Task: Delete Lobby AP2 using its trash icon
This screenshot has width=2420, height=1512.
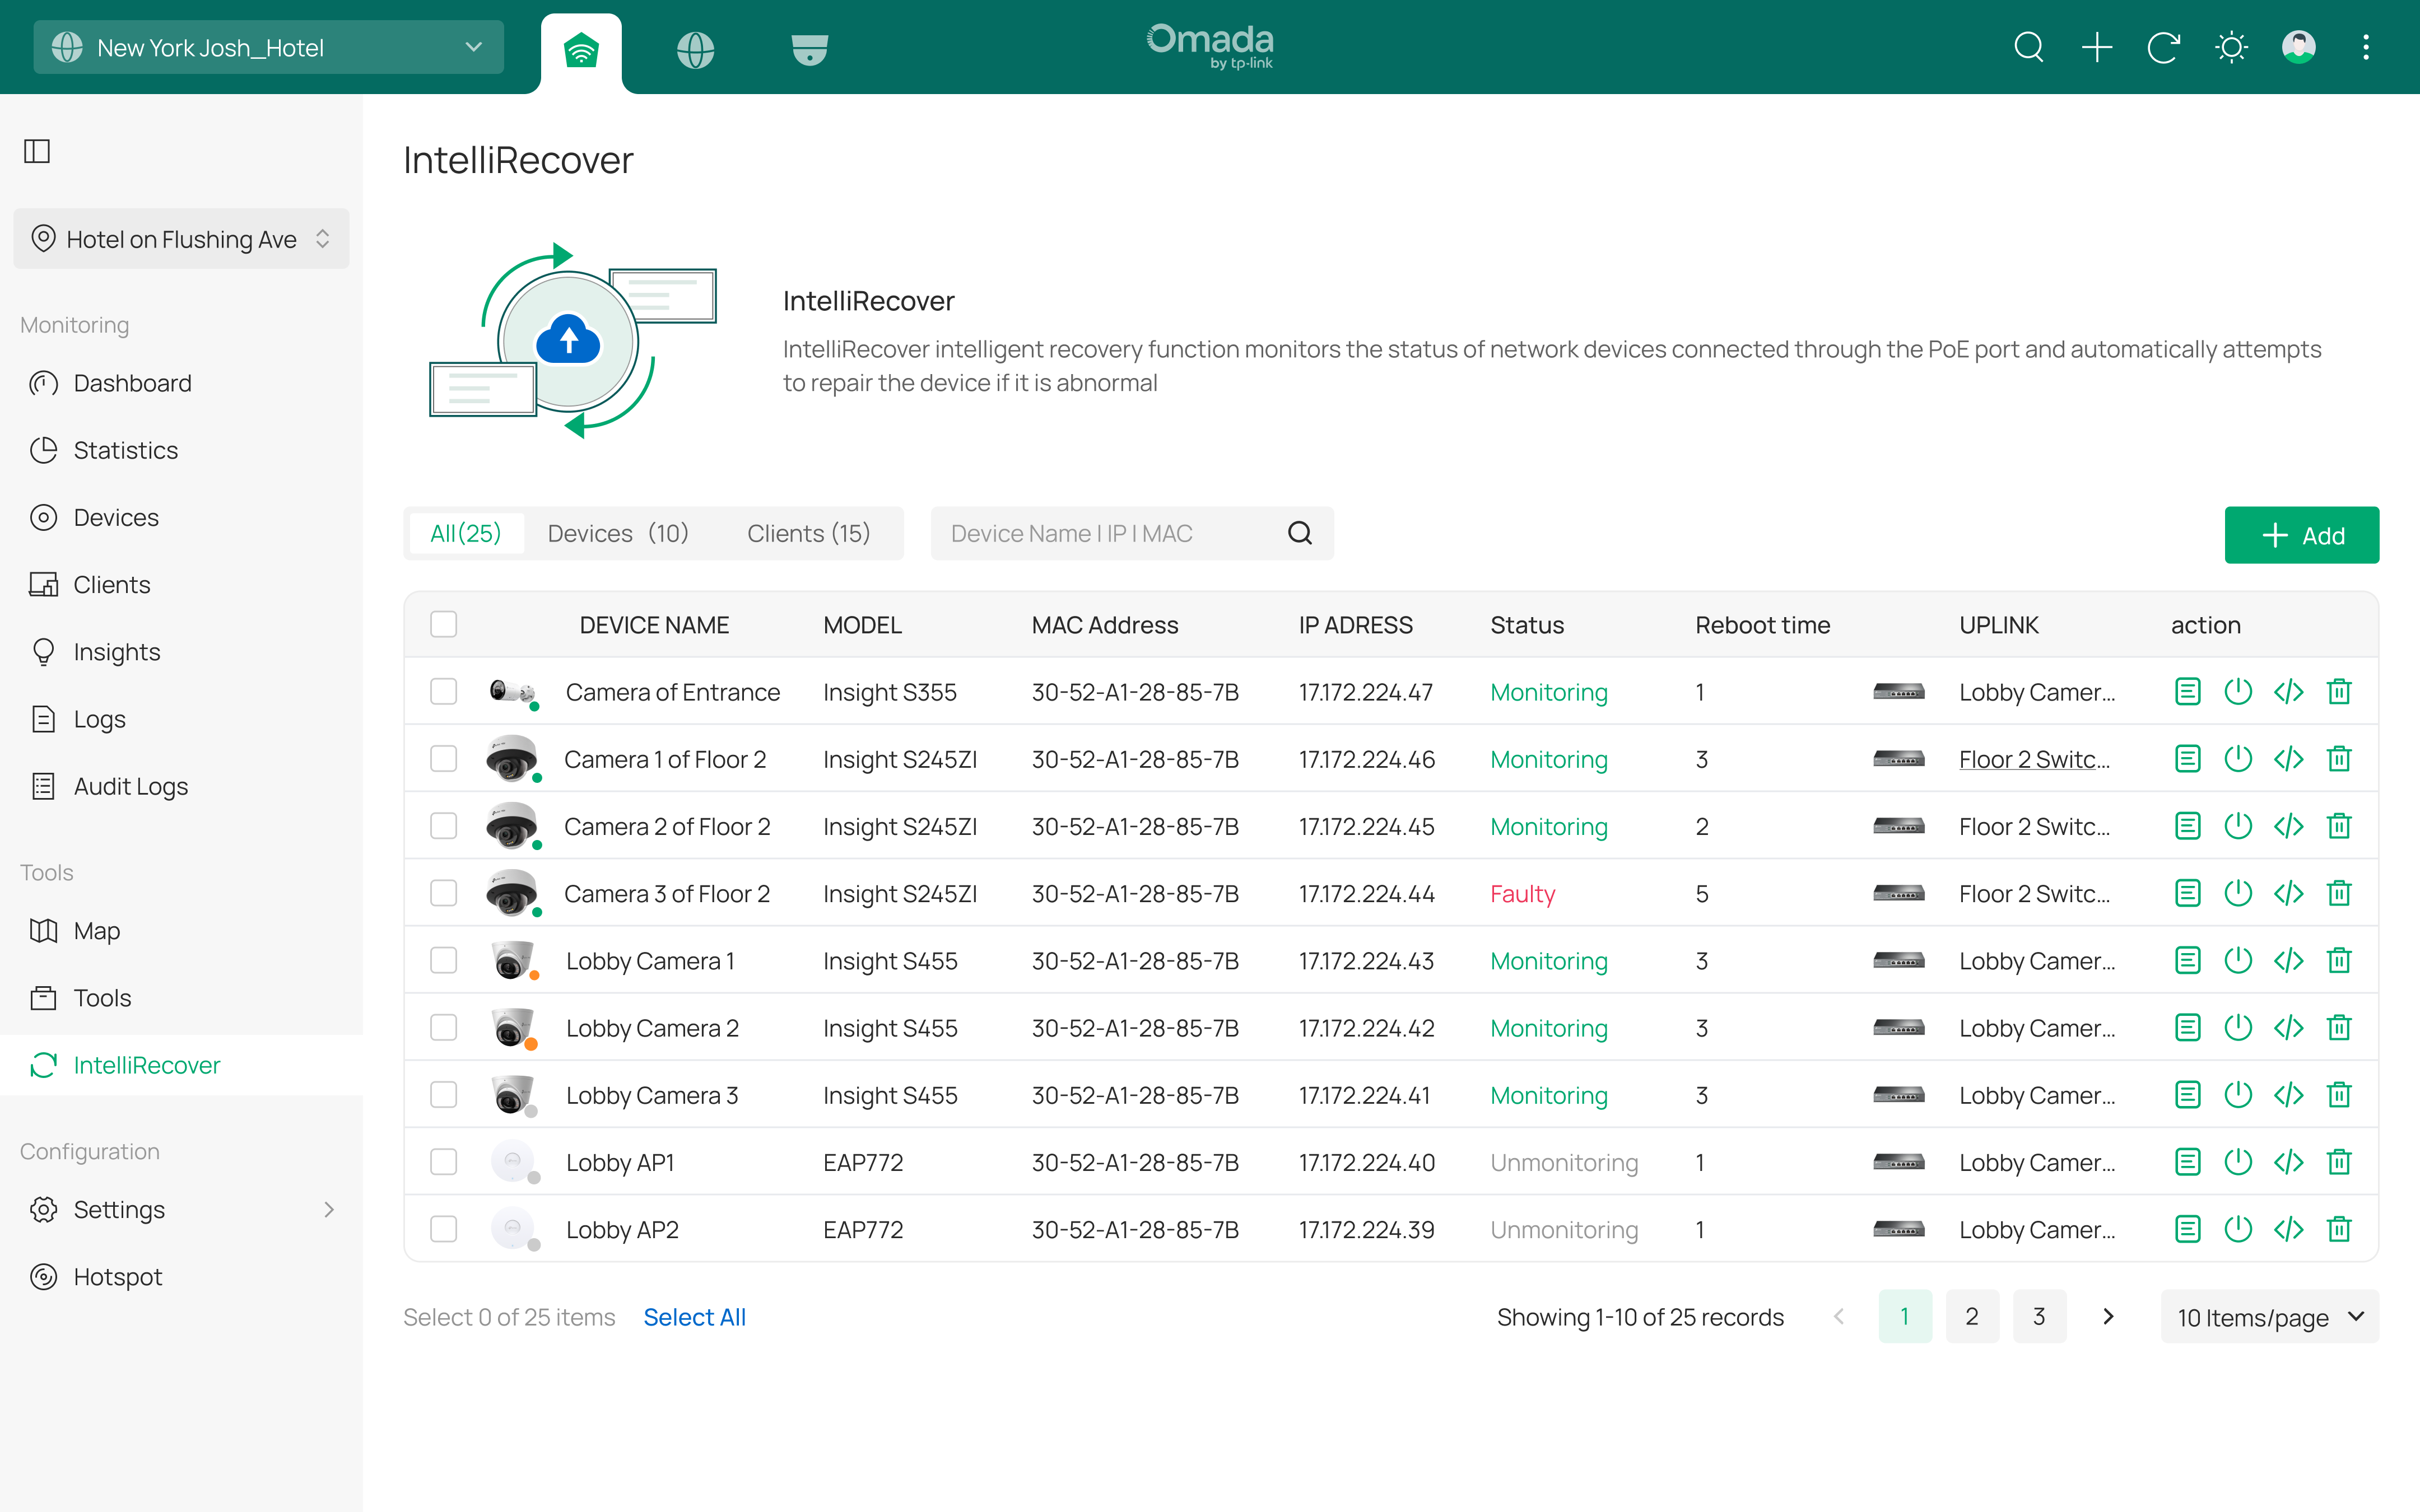Action: click(2338, 1229)
